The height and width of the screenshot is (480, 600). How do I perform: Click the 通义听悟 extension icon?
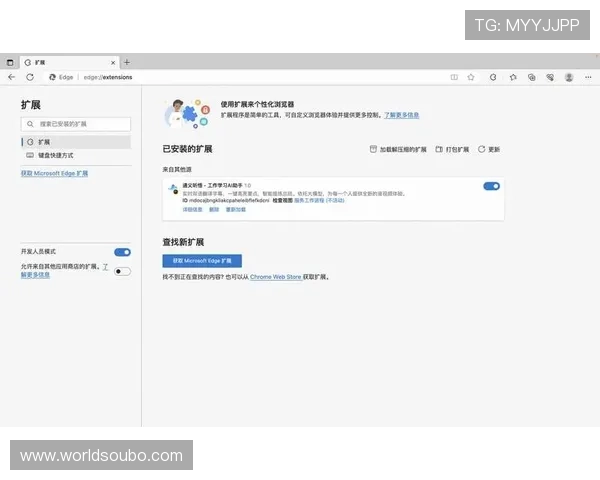[173, 188]
